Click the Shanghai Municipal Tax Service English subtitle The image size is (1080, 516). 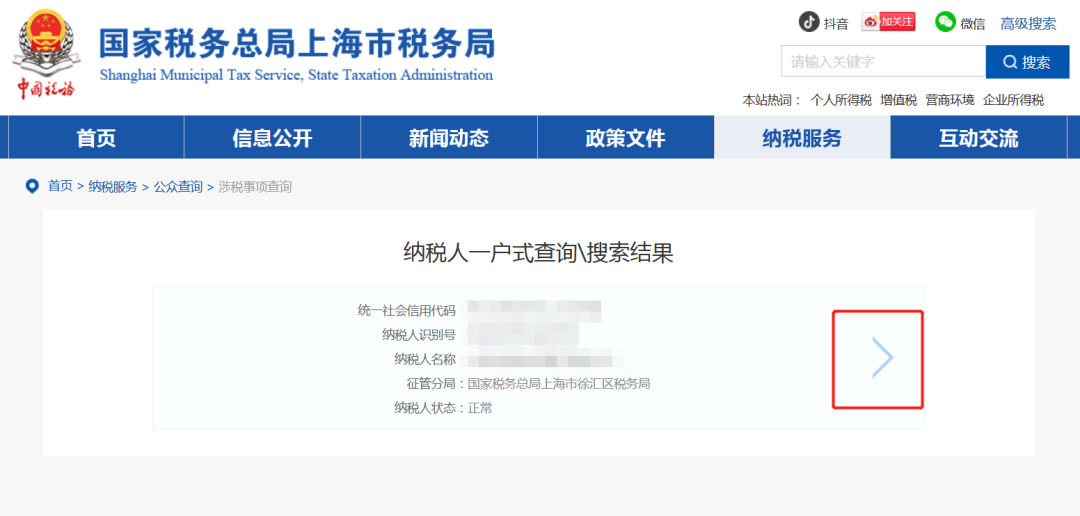[x=296, y=75]
